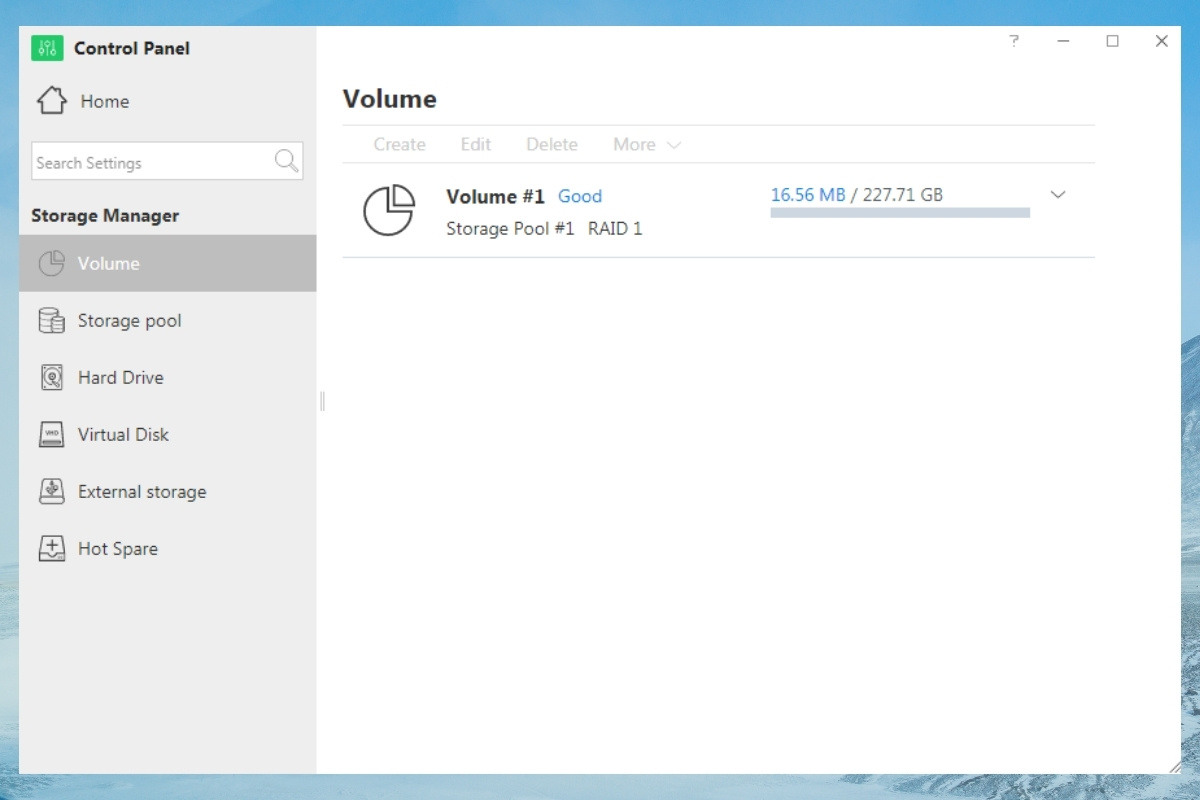Image resolution: width=1200 pixels, height=800 pixels.
Task: Click the RAID 1 label
Action: (x=615, y=229)
